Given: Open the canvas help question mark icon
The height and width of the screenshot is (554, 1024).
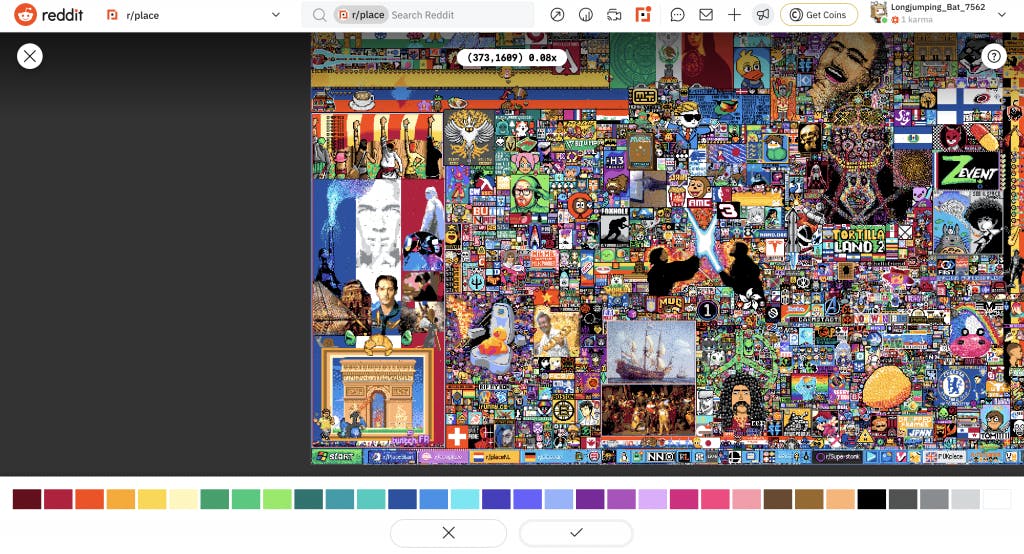Looking at the screenshot, I should (x=993, y=56).
